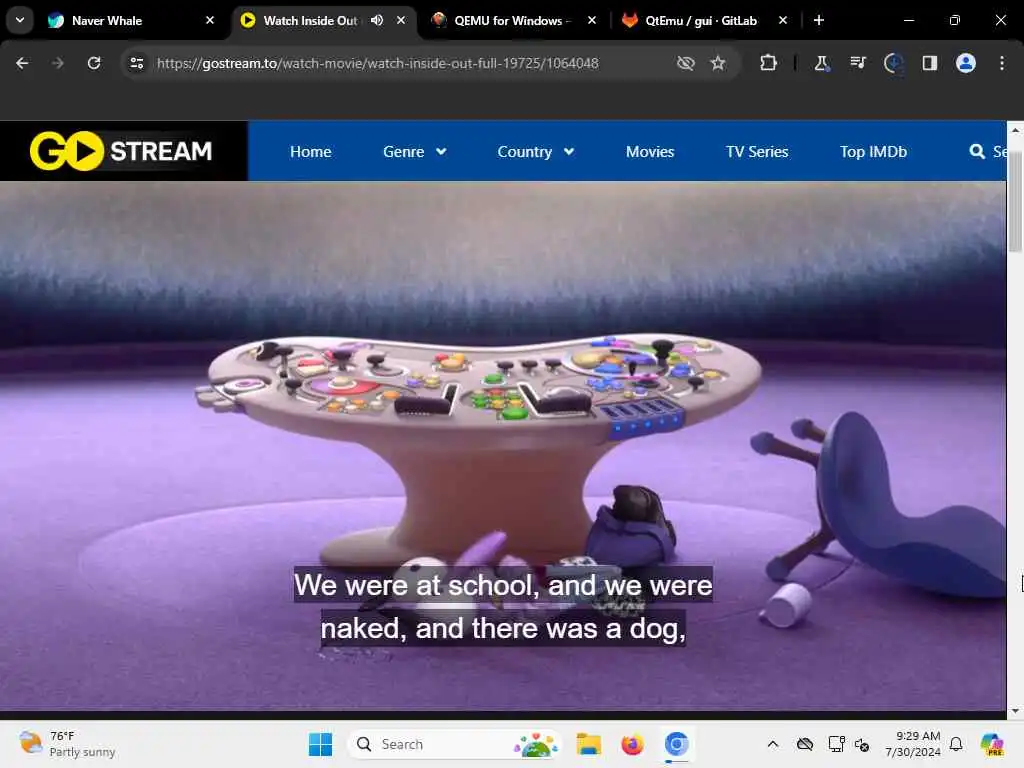Open the Top IMDb page
Viewport: 1024px width, 768px height.
click(873, 152)
